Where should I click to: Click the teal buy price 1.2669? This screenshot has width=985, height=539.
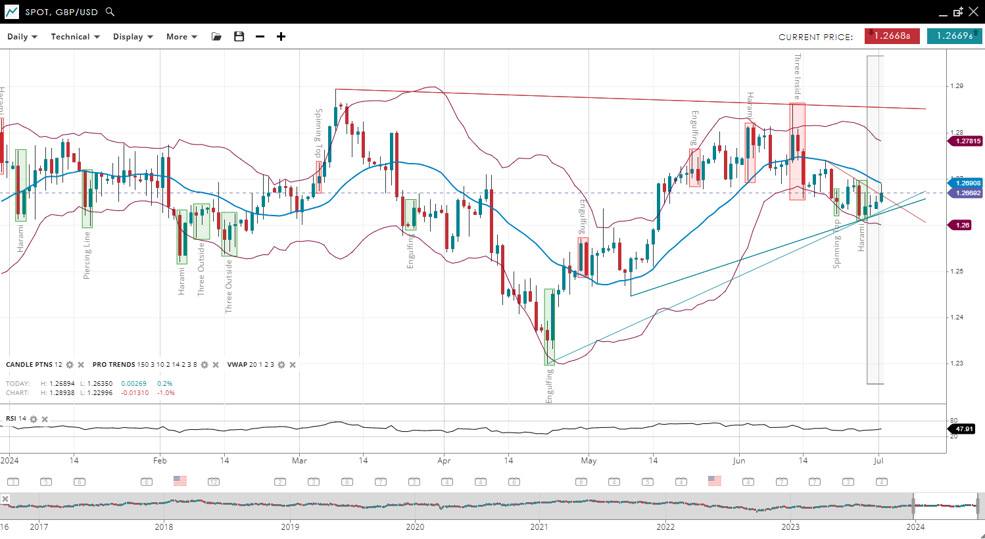[953, 36]
